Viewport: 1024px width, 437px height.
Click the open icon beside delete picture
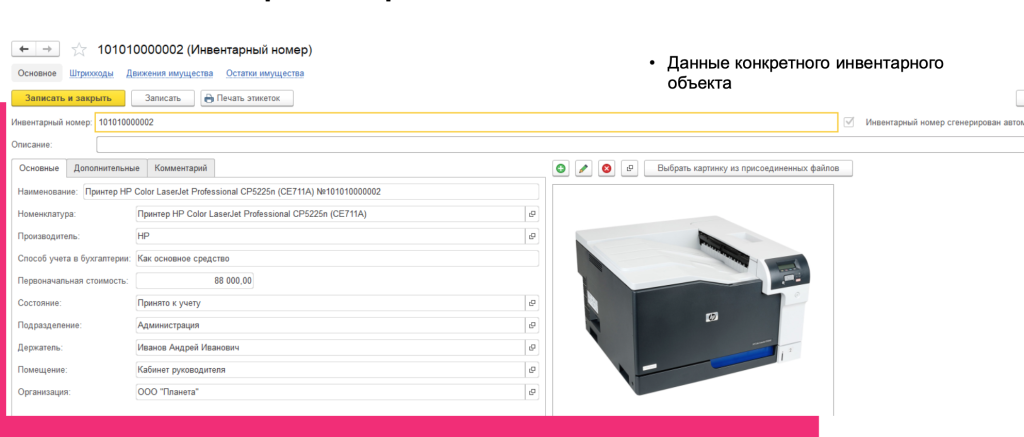[630, 169]
